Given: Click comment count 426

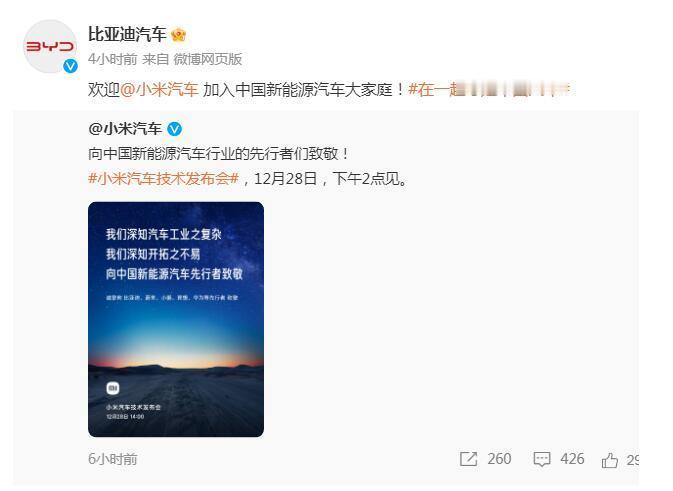Looking at the screenshot, I should pyautogui.click(x=572, y=459).
